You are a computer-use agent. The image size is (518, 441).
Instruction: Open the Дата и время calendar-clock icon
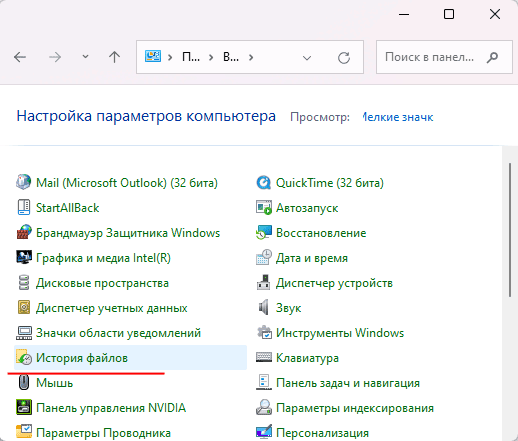(x=264, y=257)
